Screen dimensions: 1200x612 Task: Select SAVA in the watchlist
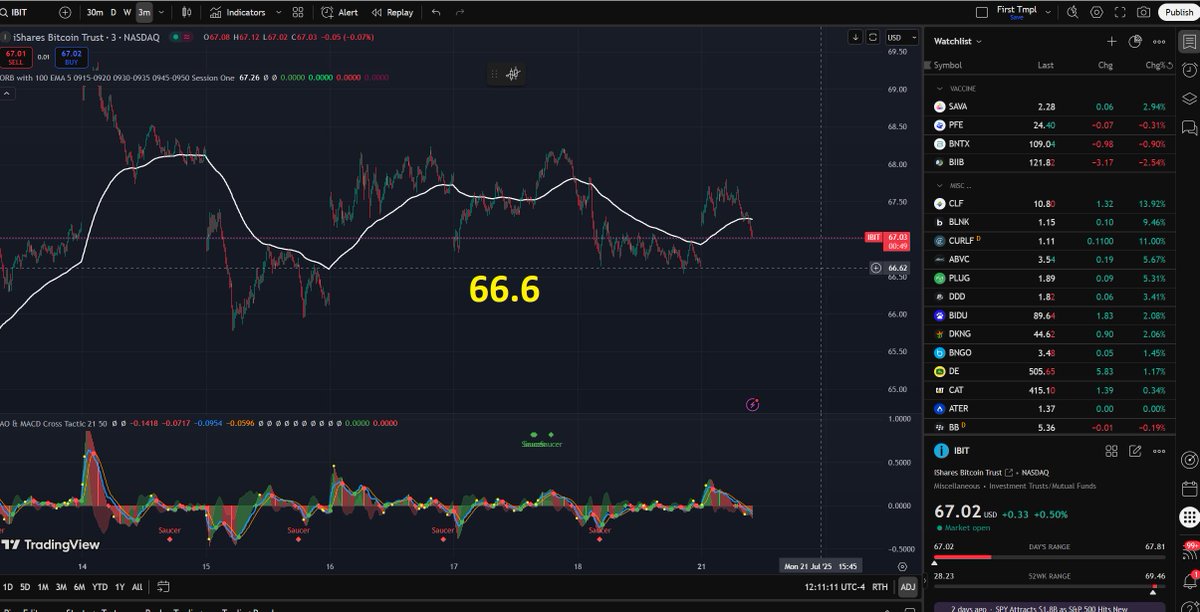tap(1048, 106)
